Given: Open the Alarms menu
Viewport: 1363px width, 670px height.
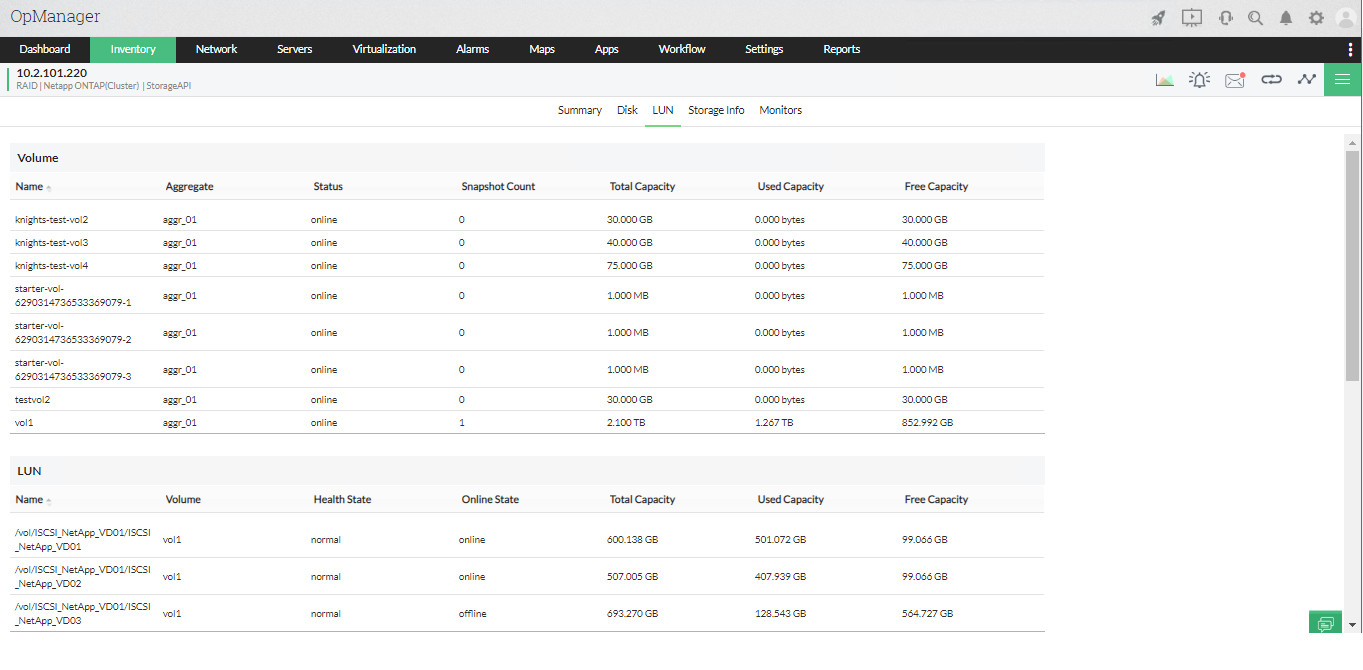Looking at the screenshot, I should pos(472,49).
